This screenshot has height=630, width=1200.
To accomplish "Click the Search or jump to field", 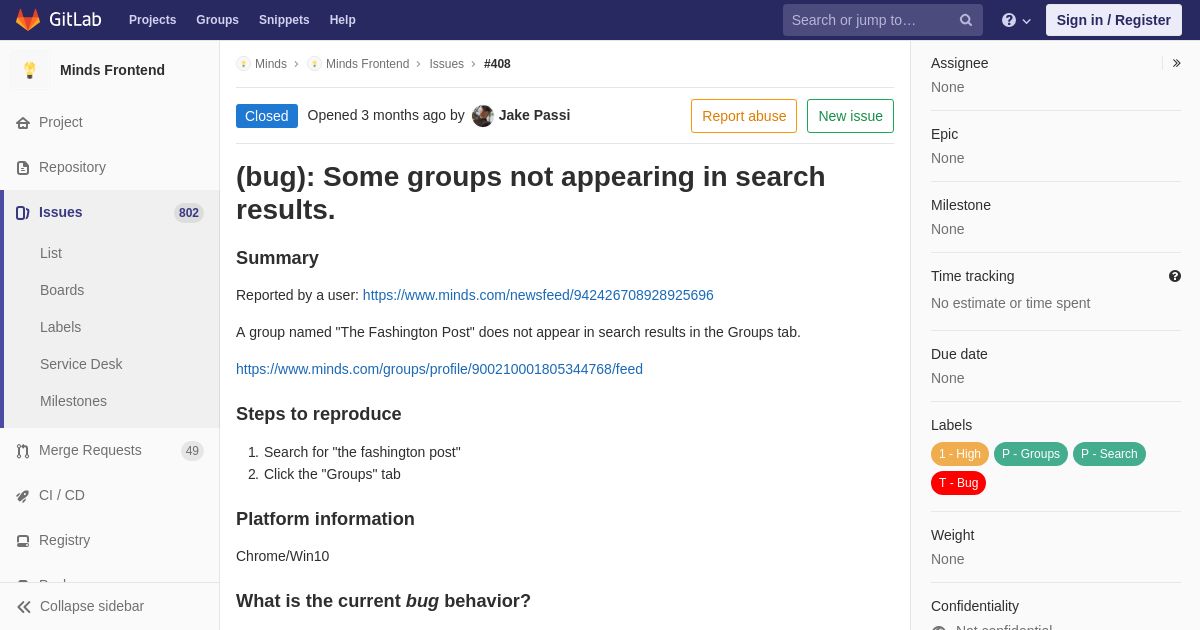I will (883, 20).
